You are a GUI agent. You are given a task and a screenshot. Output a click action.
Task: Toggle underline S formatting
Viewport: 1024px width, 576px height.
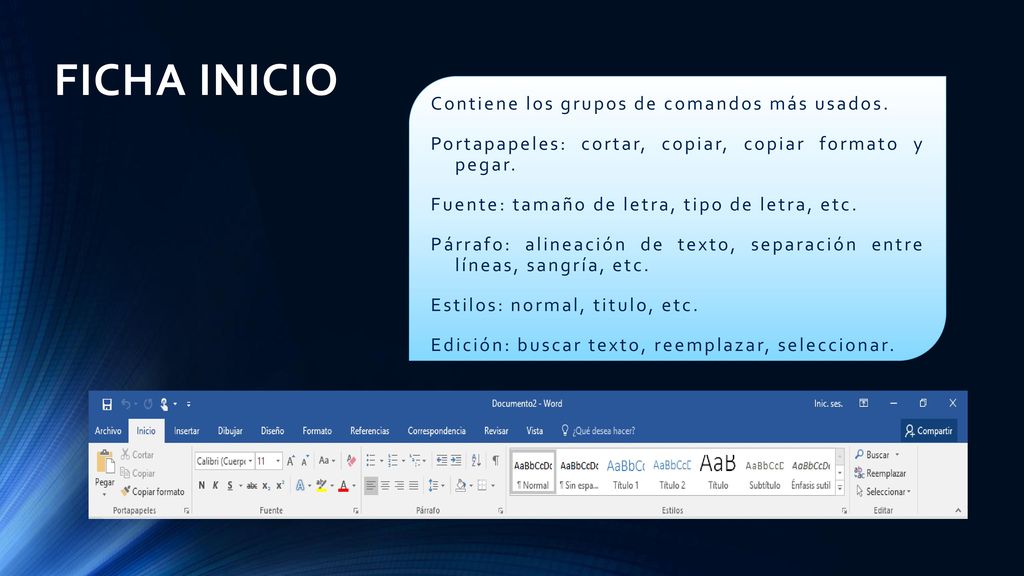point(230,485)
